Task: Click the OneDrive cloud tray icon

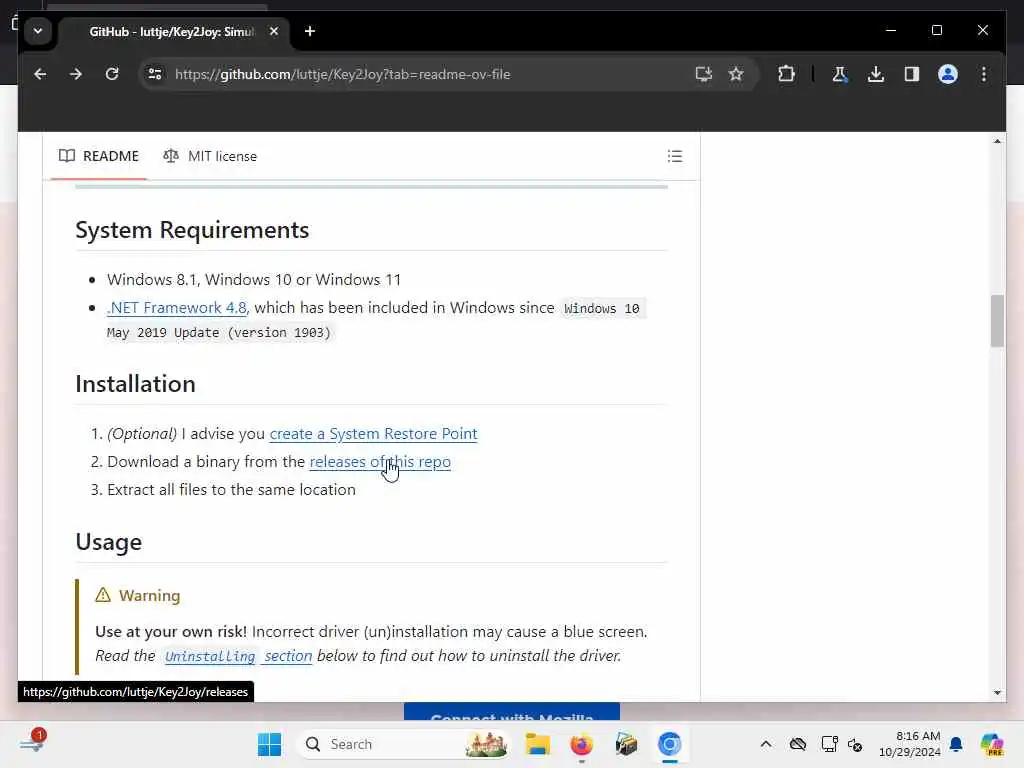Action: pyautogui.click(x=797, y=744)
